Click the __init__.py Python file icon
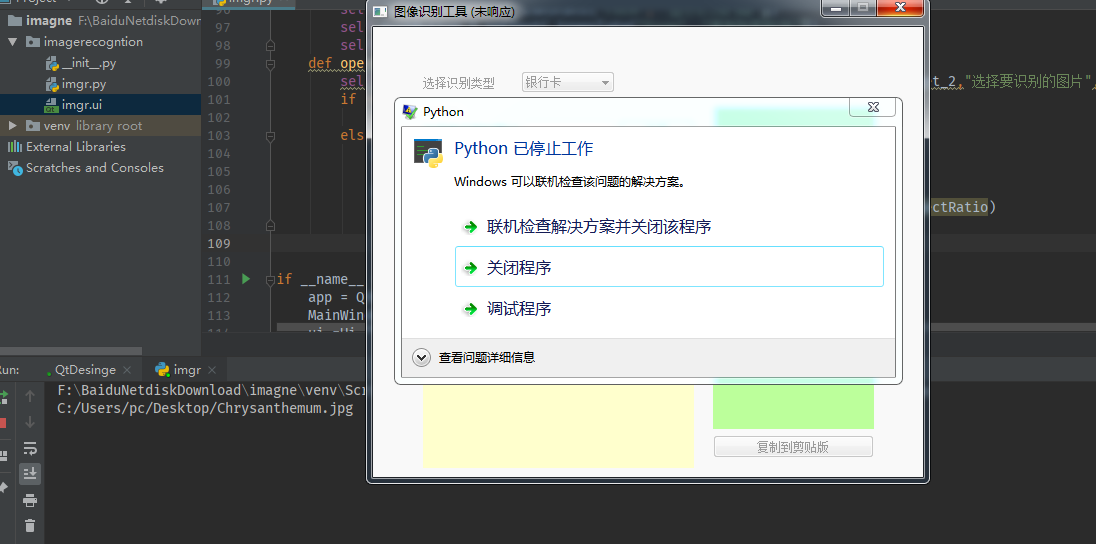 [x=52, y=63]
